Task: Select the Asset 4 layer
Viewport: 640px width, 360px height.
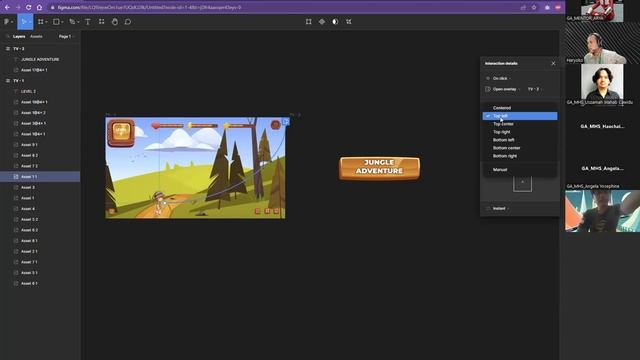Action: [x=40, y=209]
